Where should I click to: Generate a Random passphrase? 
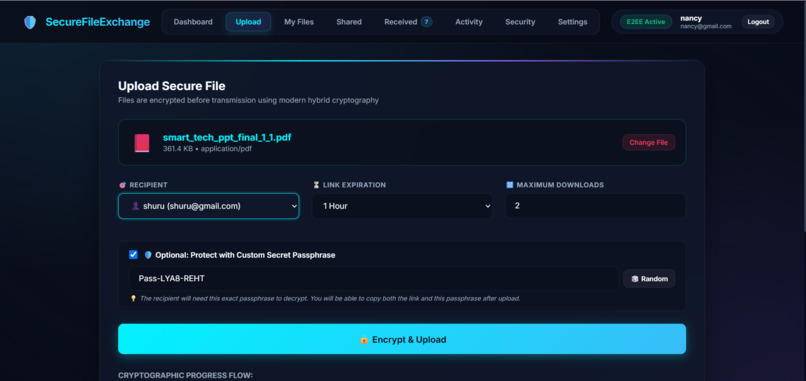point(649,279)
